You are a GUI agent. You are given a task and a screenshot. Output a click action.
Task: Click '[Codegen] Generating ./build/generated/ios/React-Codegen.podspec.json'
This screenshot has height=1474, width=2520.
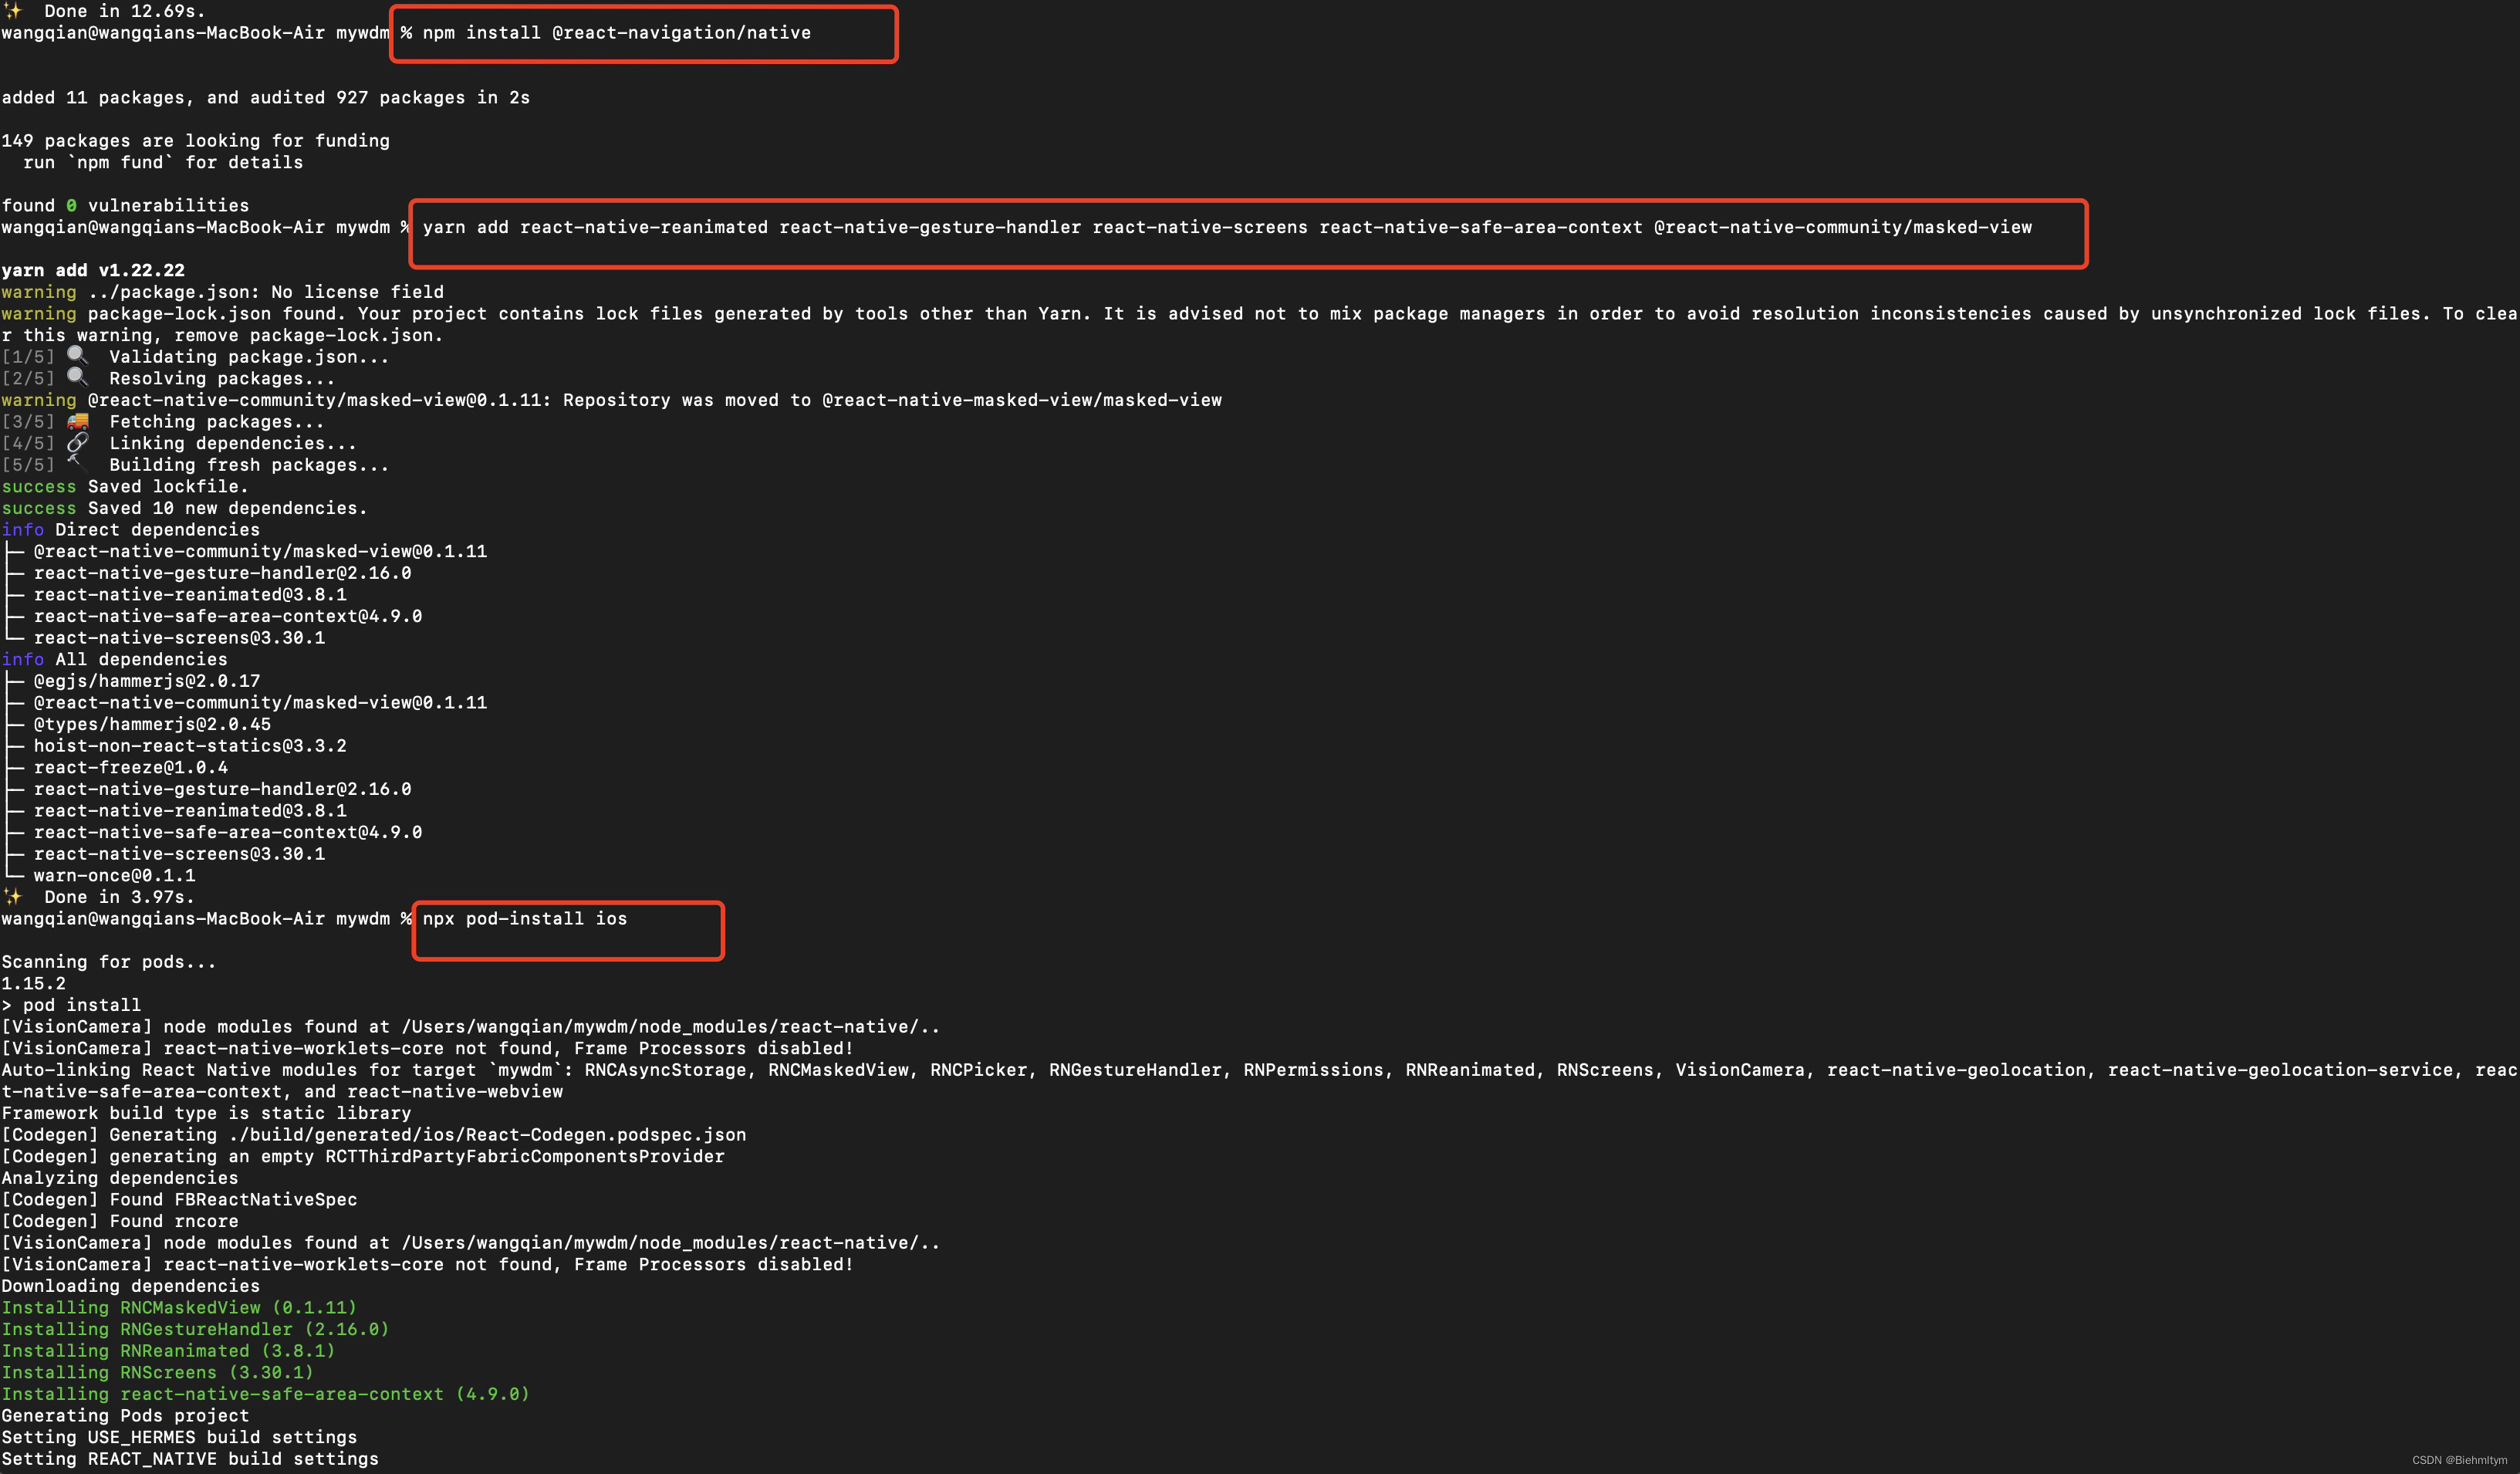pos(374,1135)
